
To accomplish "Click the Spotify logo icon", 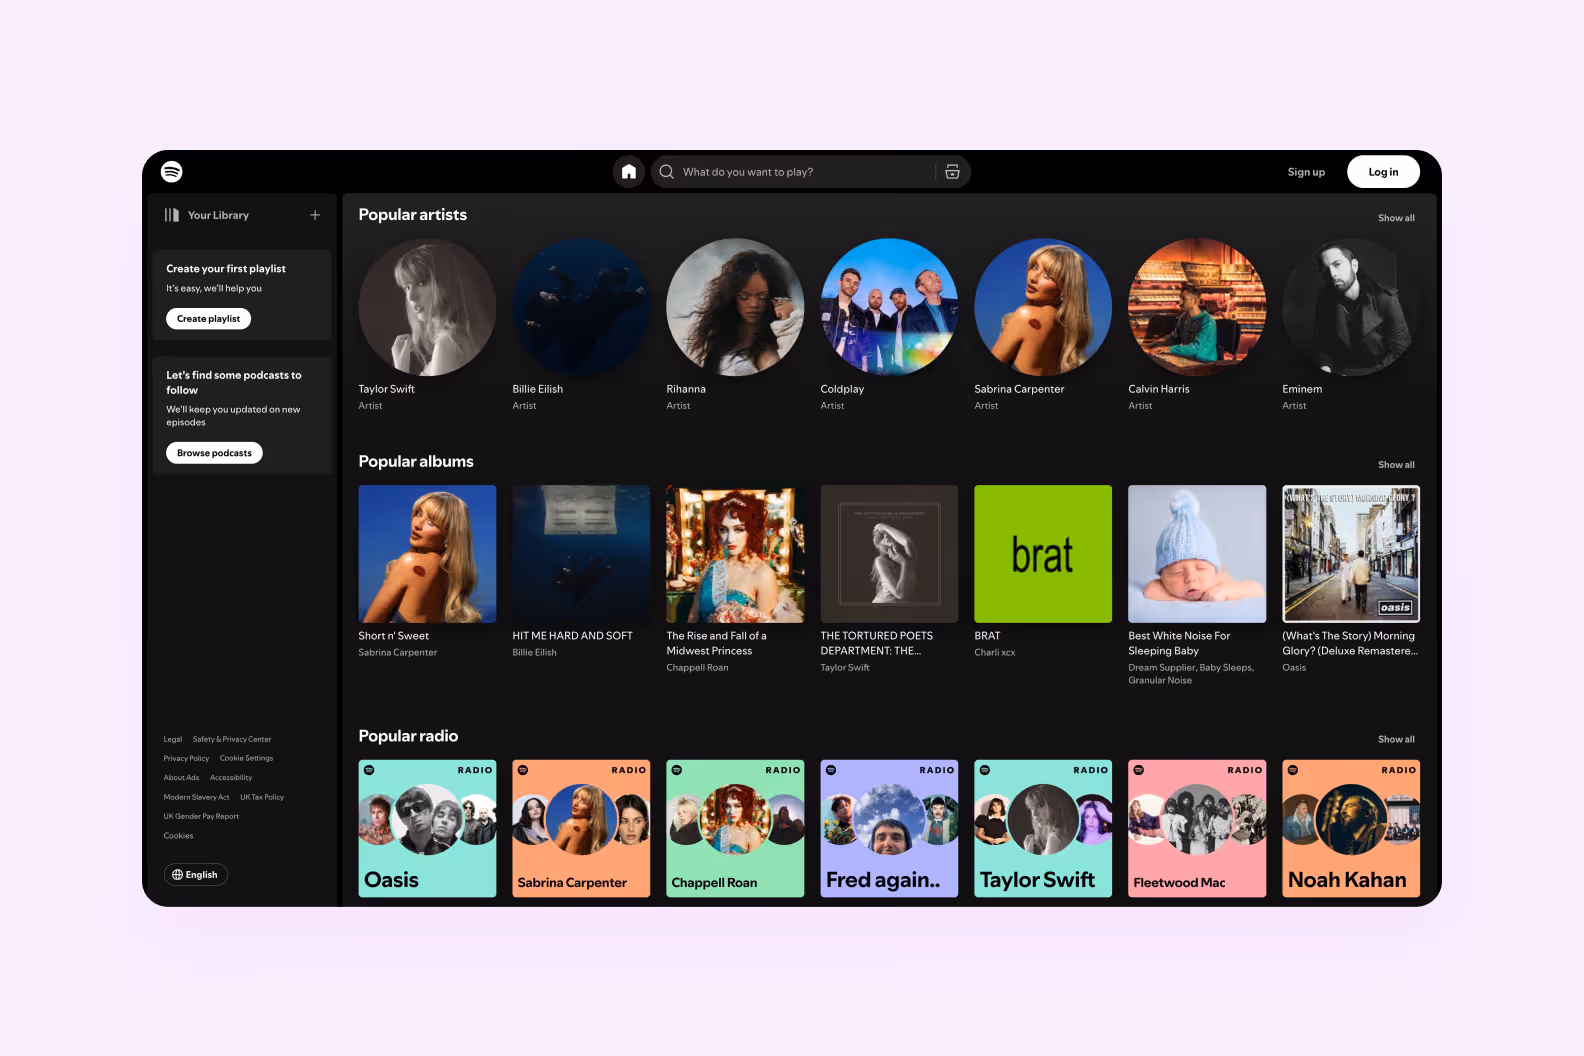I will (172, 172).
